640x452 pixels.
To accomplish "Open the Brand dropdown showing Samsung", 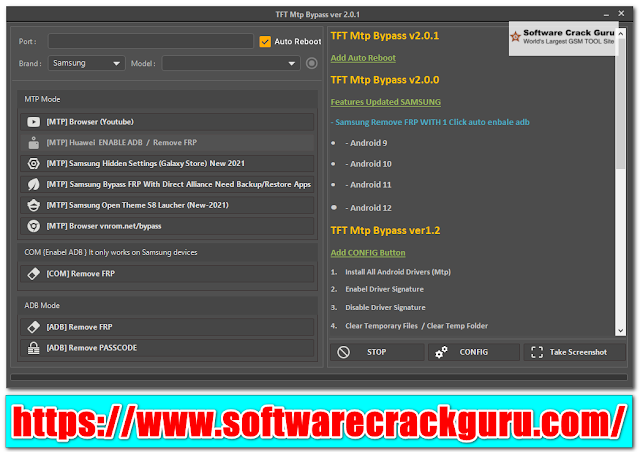I will point(87,63).
